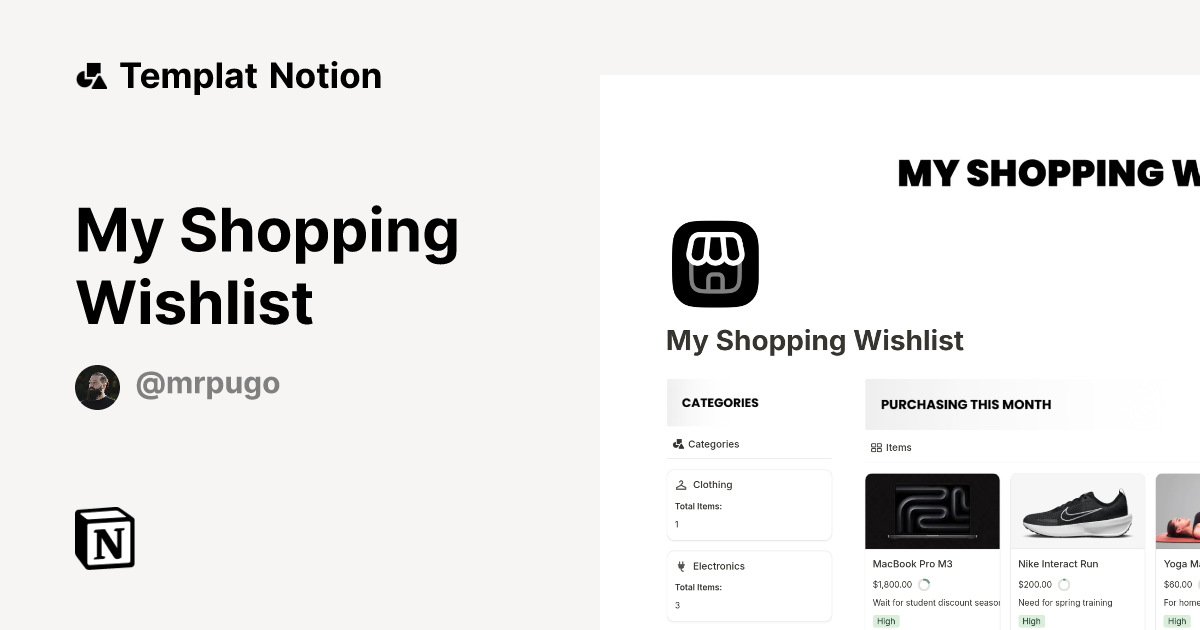Viewport: 1200px width, 630px height.
Task: Click the Templat Notion logo icon
Action: (x=93, y=75)
